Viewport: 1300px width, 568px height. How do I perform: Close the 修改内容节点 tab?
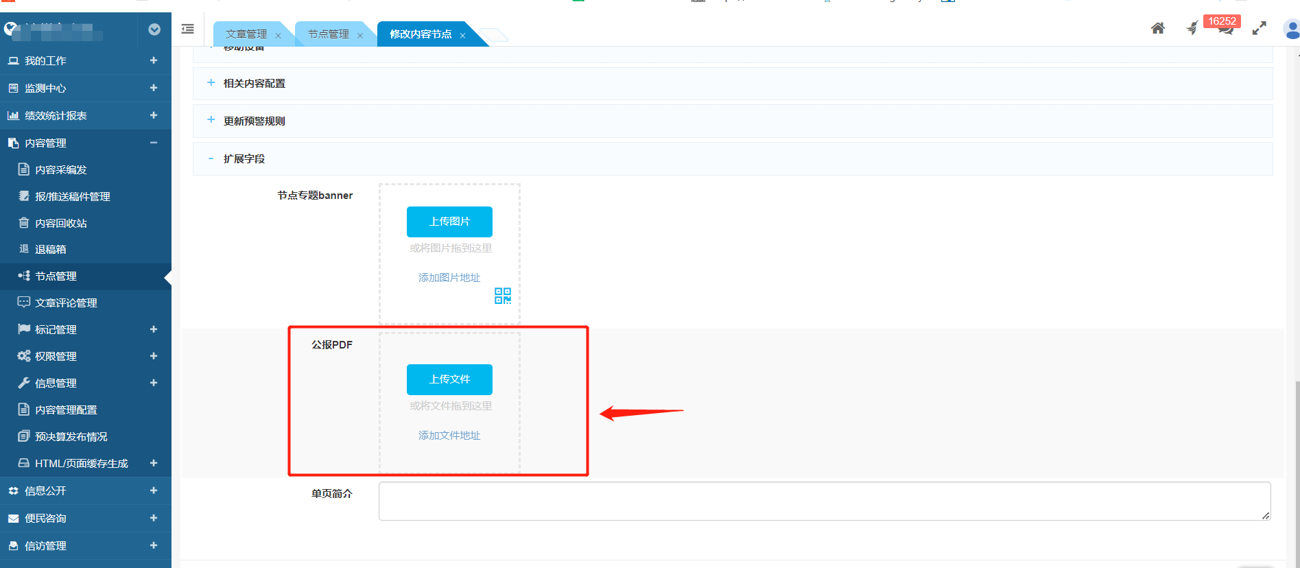[x=463, y=36]
